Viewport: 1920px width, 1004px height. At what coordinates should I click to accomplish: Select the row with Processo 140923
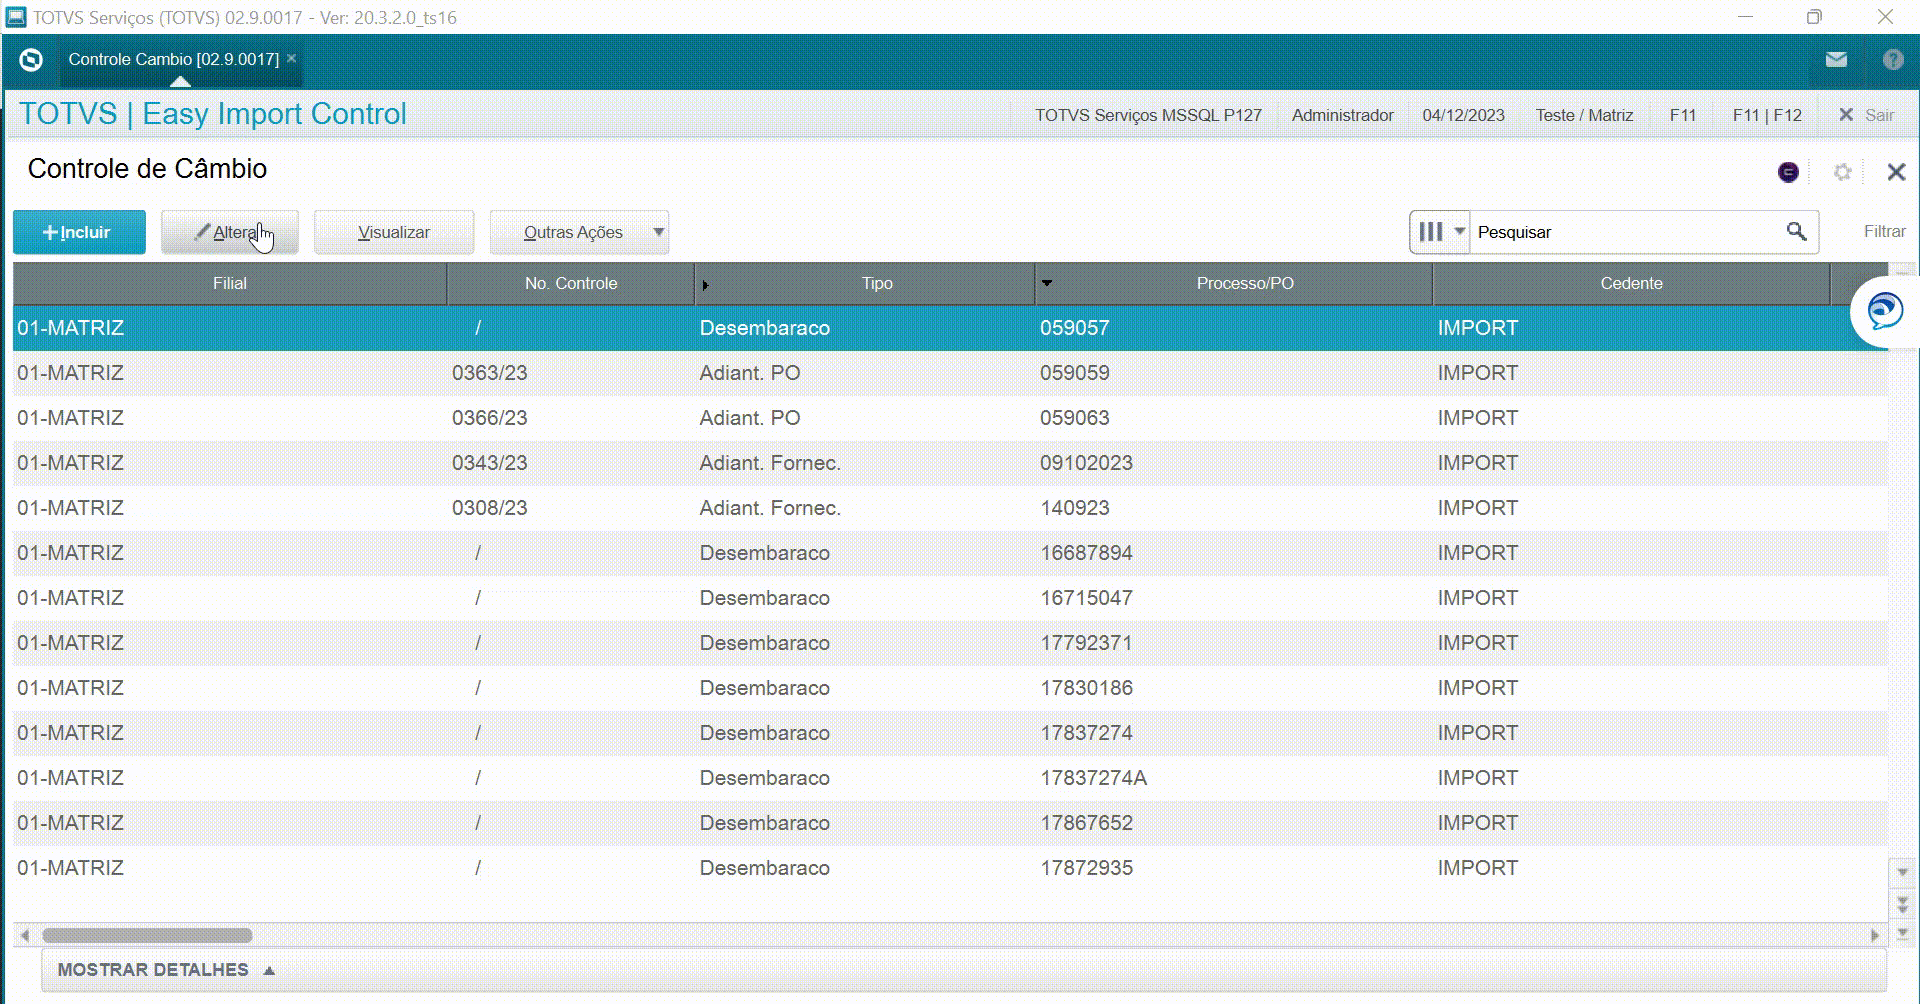point(950,508)
